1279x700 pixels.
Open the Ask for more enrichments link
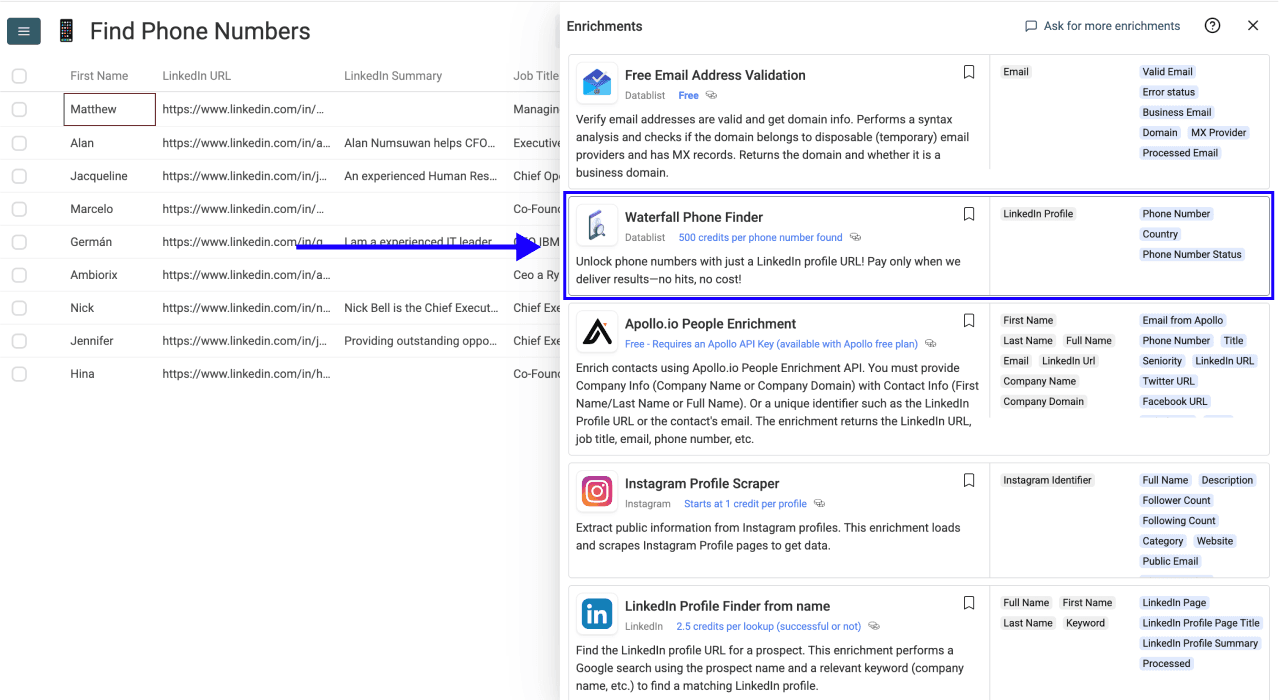pyautogui.click(x=1101, y=25)
